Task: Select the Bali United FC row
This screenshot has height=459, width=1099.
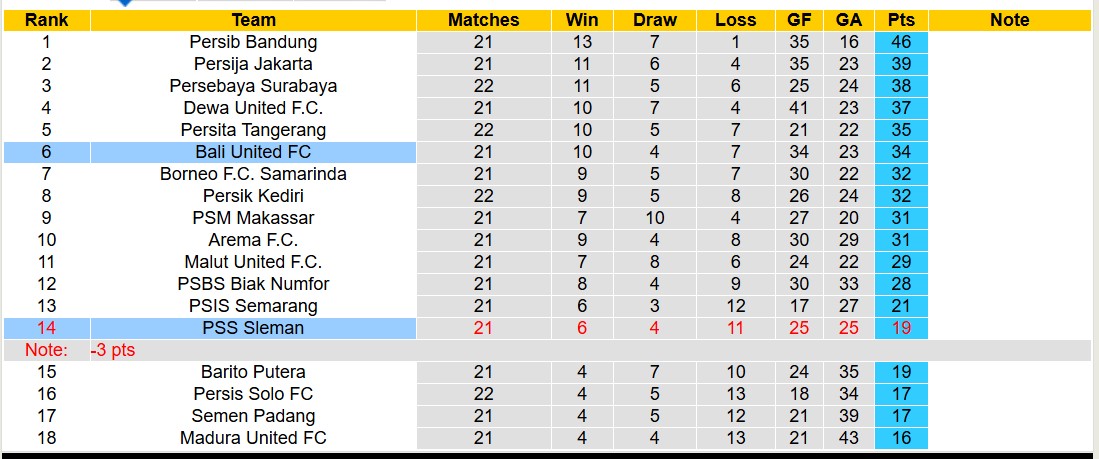Action: tap(253, 152)
